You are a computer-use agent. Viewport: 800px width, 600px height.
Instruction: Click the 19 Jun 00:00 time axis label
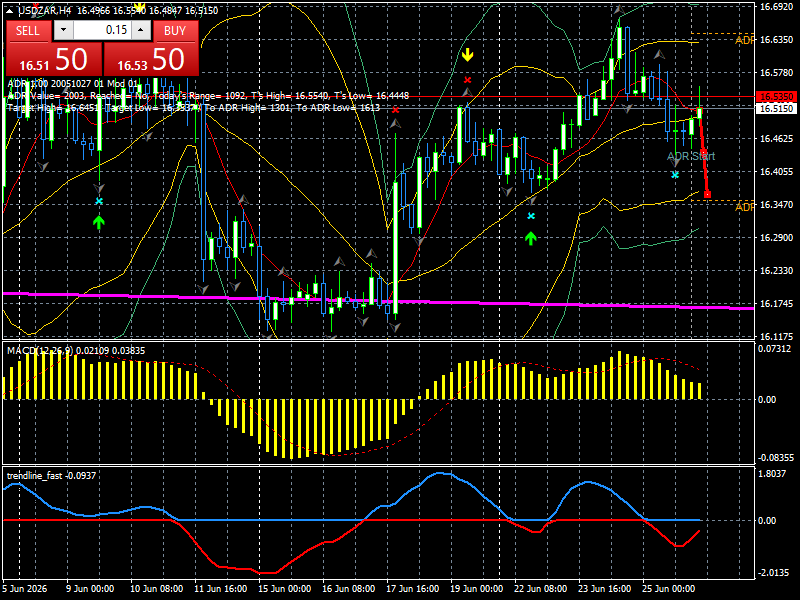click(477, 588)
